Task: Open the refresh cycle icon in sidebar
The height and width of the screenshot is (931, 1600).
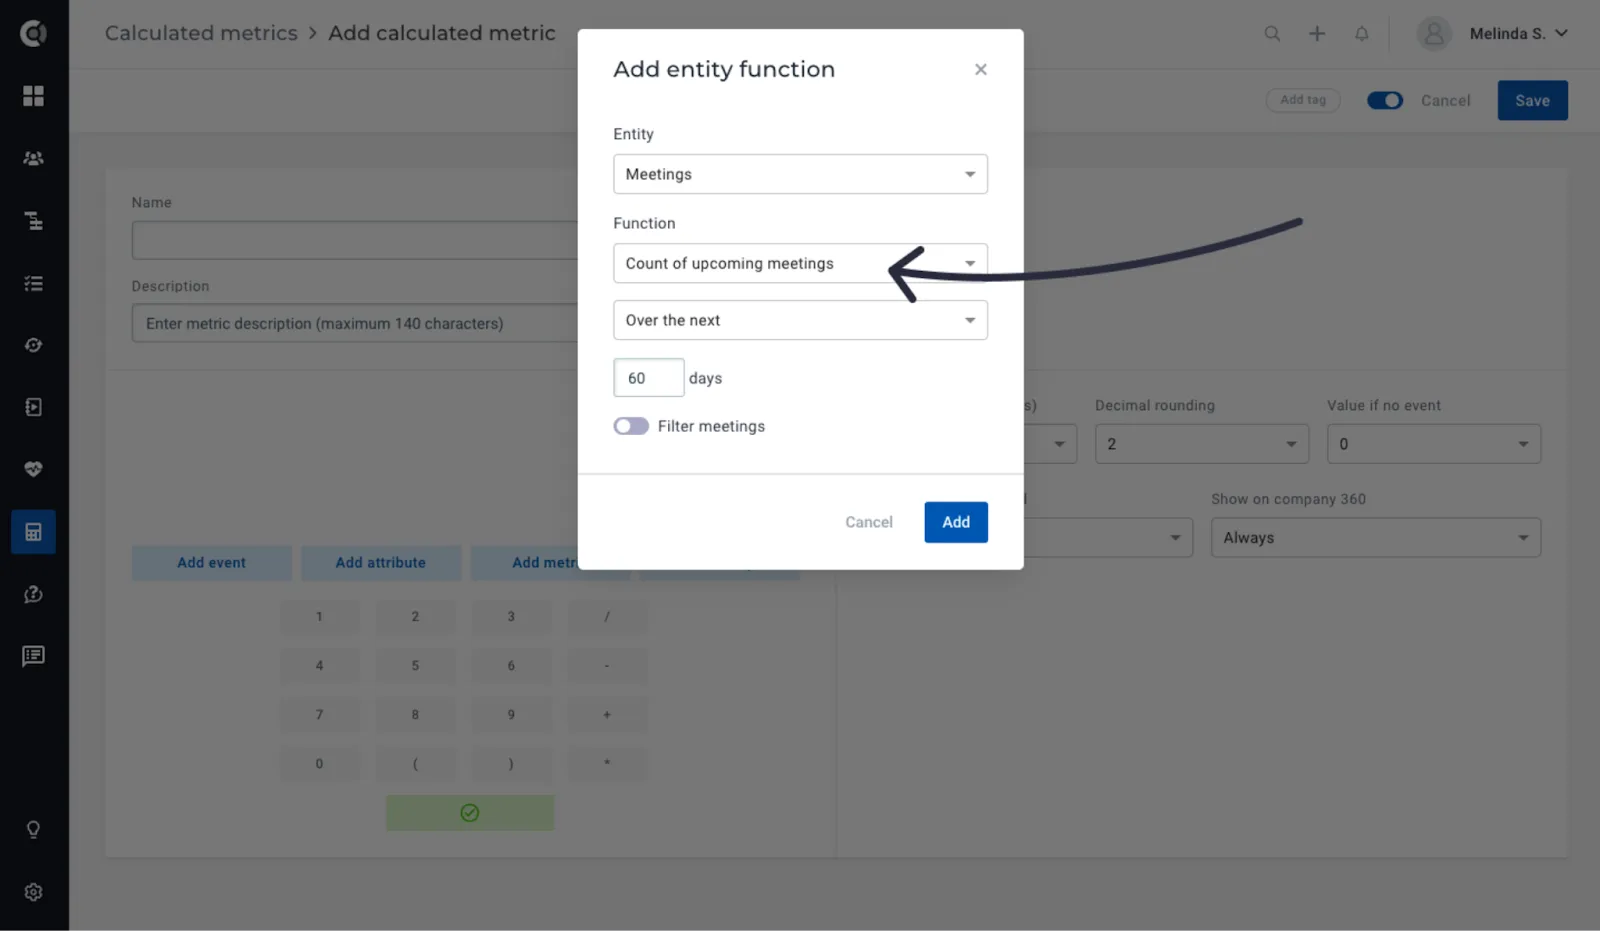Action: pos(33,345)
